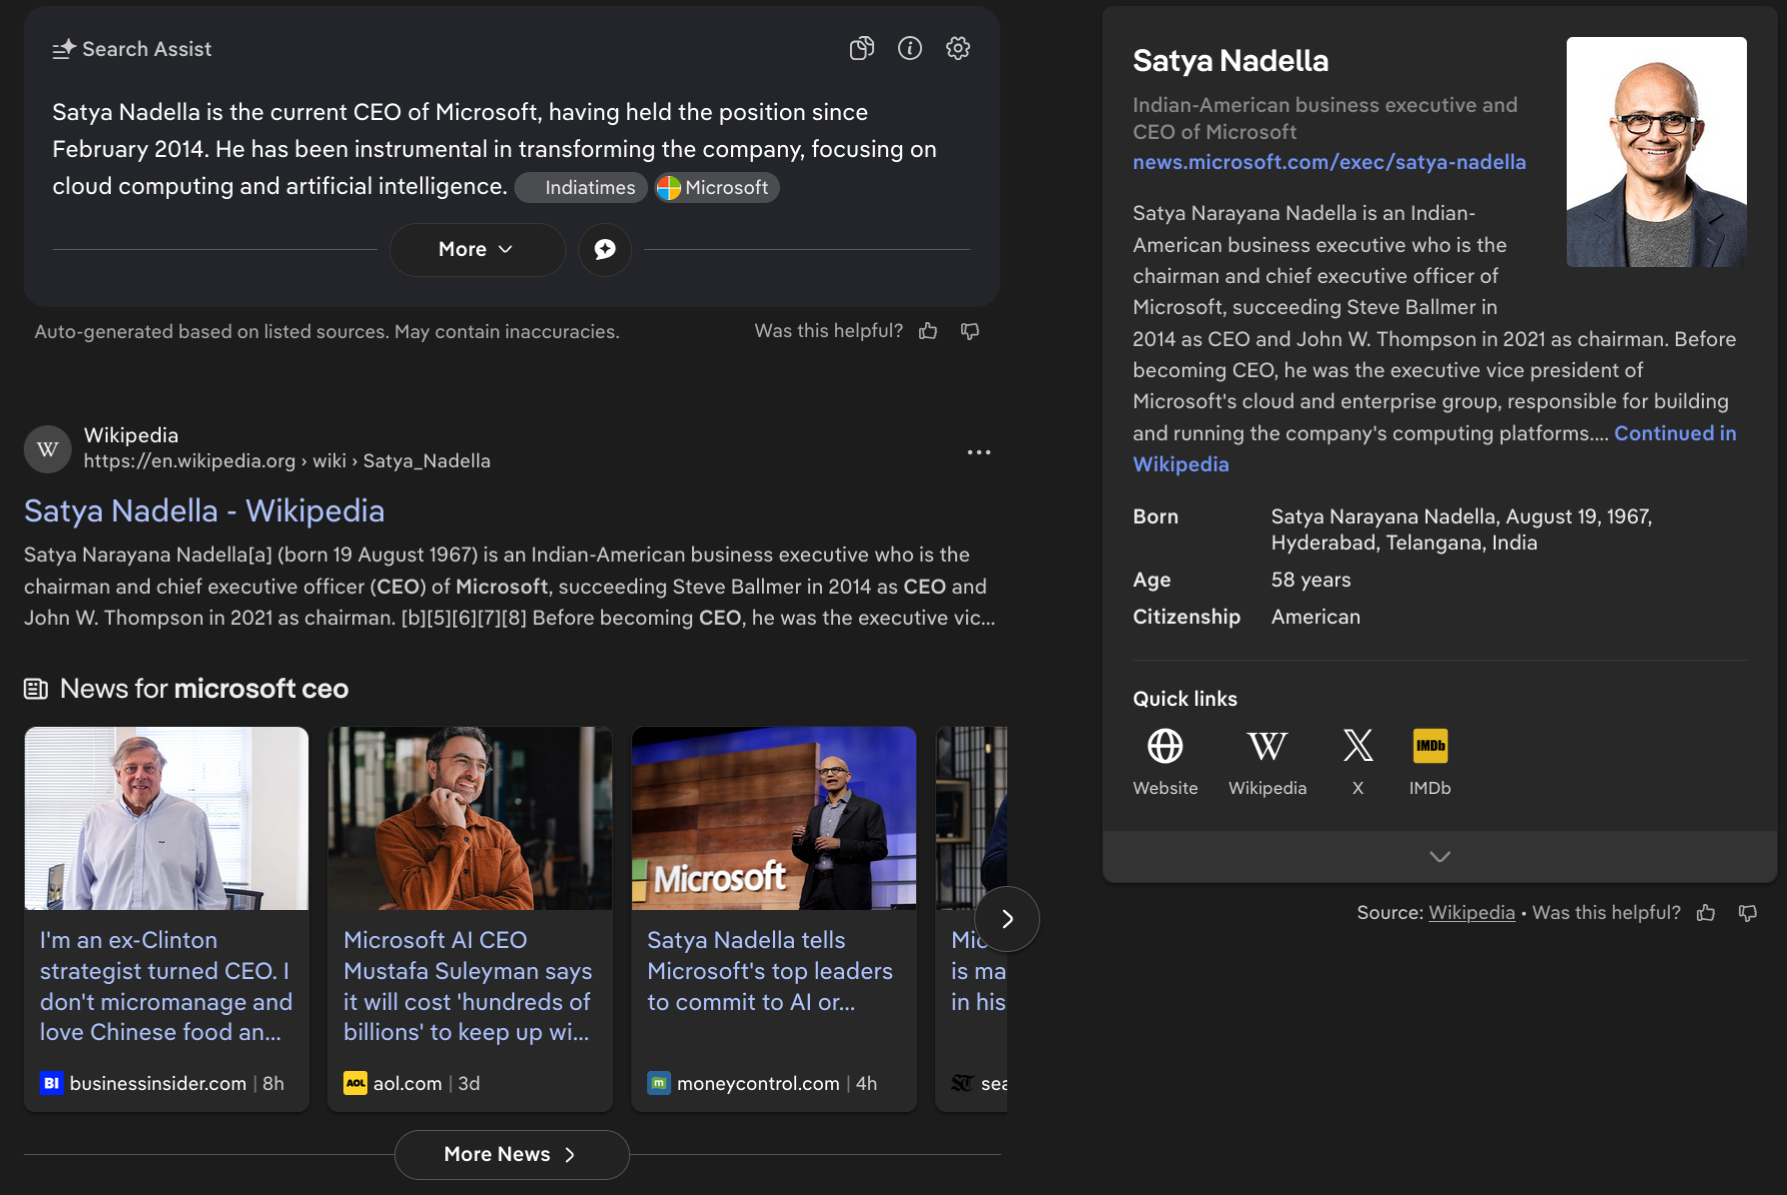The width and height of the screenshot is (1787, 1195).
Task: Open the Wikipedia source link in panel footer
Action: coord(1471,913)
